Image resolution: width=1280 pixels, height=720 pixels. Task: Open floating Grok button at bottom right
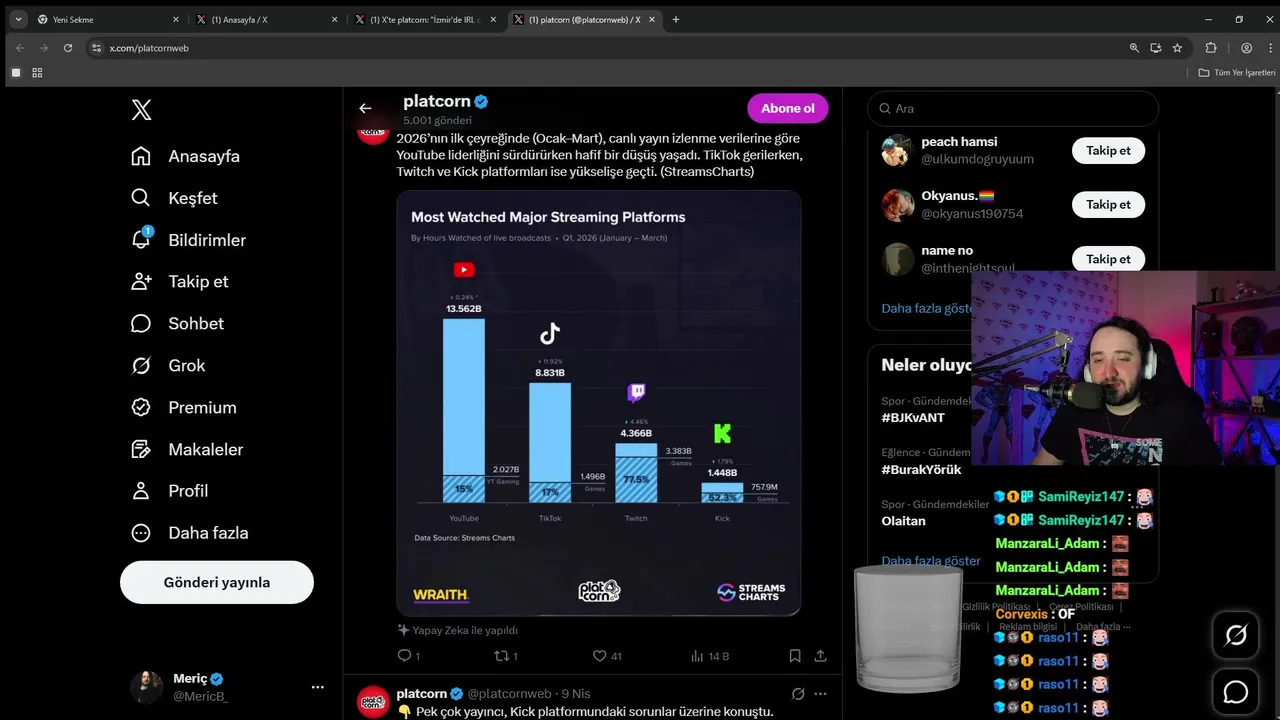(x=1236, y=636)
